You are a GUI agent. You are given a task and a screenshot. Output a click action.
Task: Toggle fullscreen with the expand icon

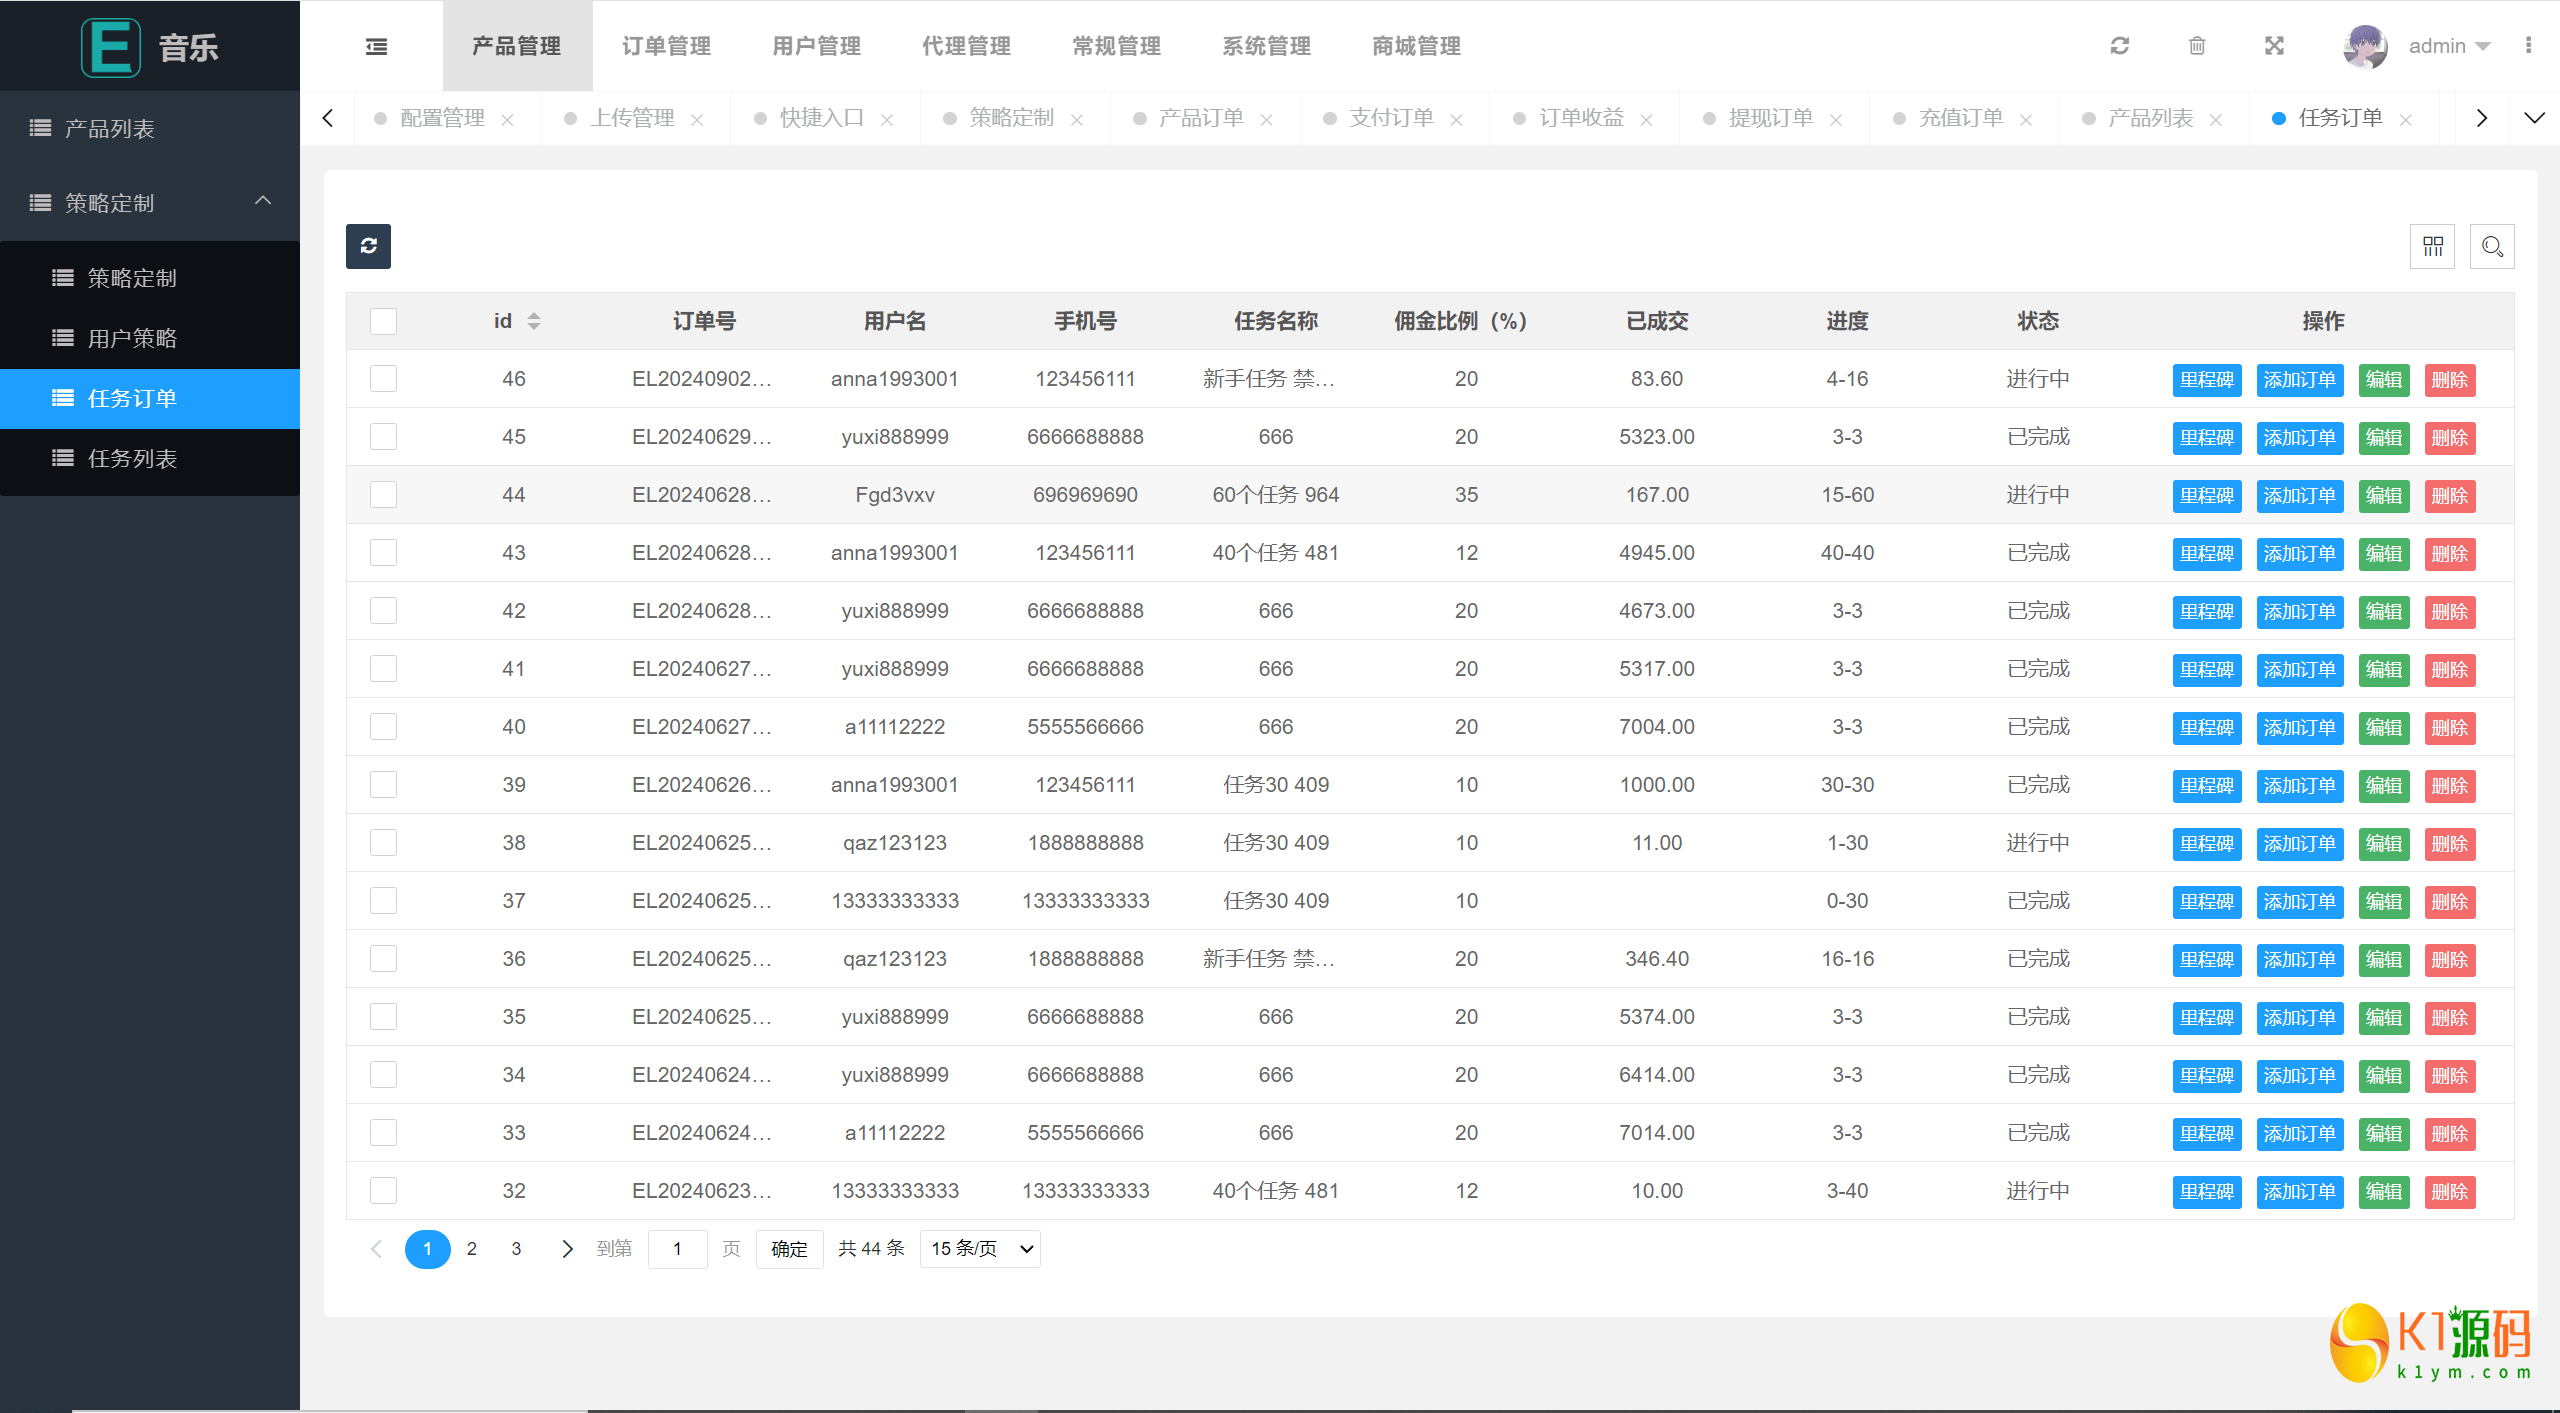2274,46
